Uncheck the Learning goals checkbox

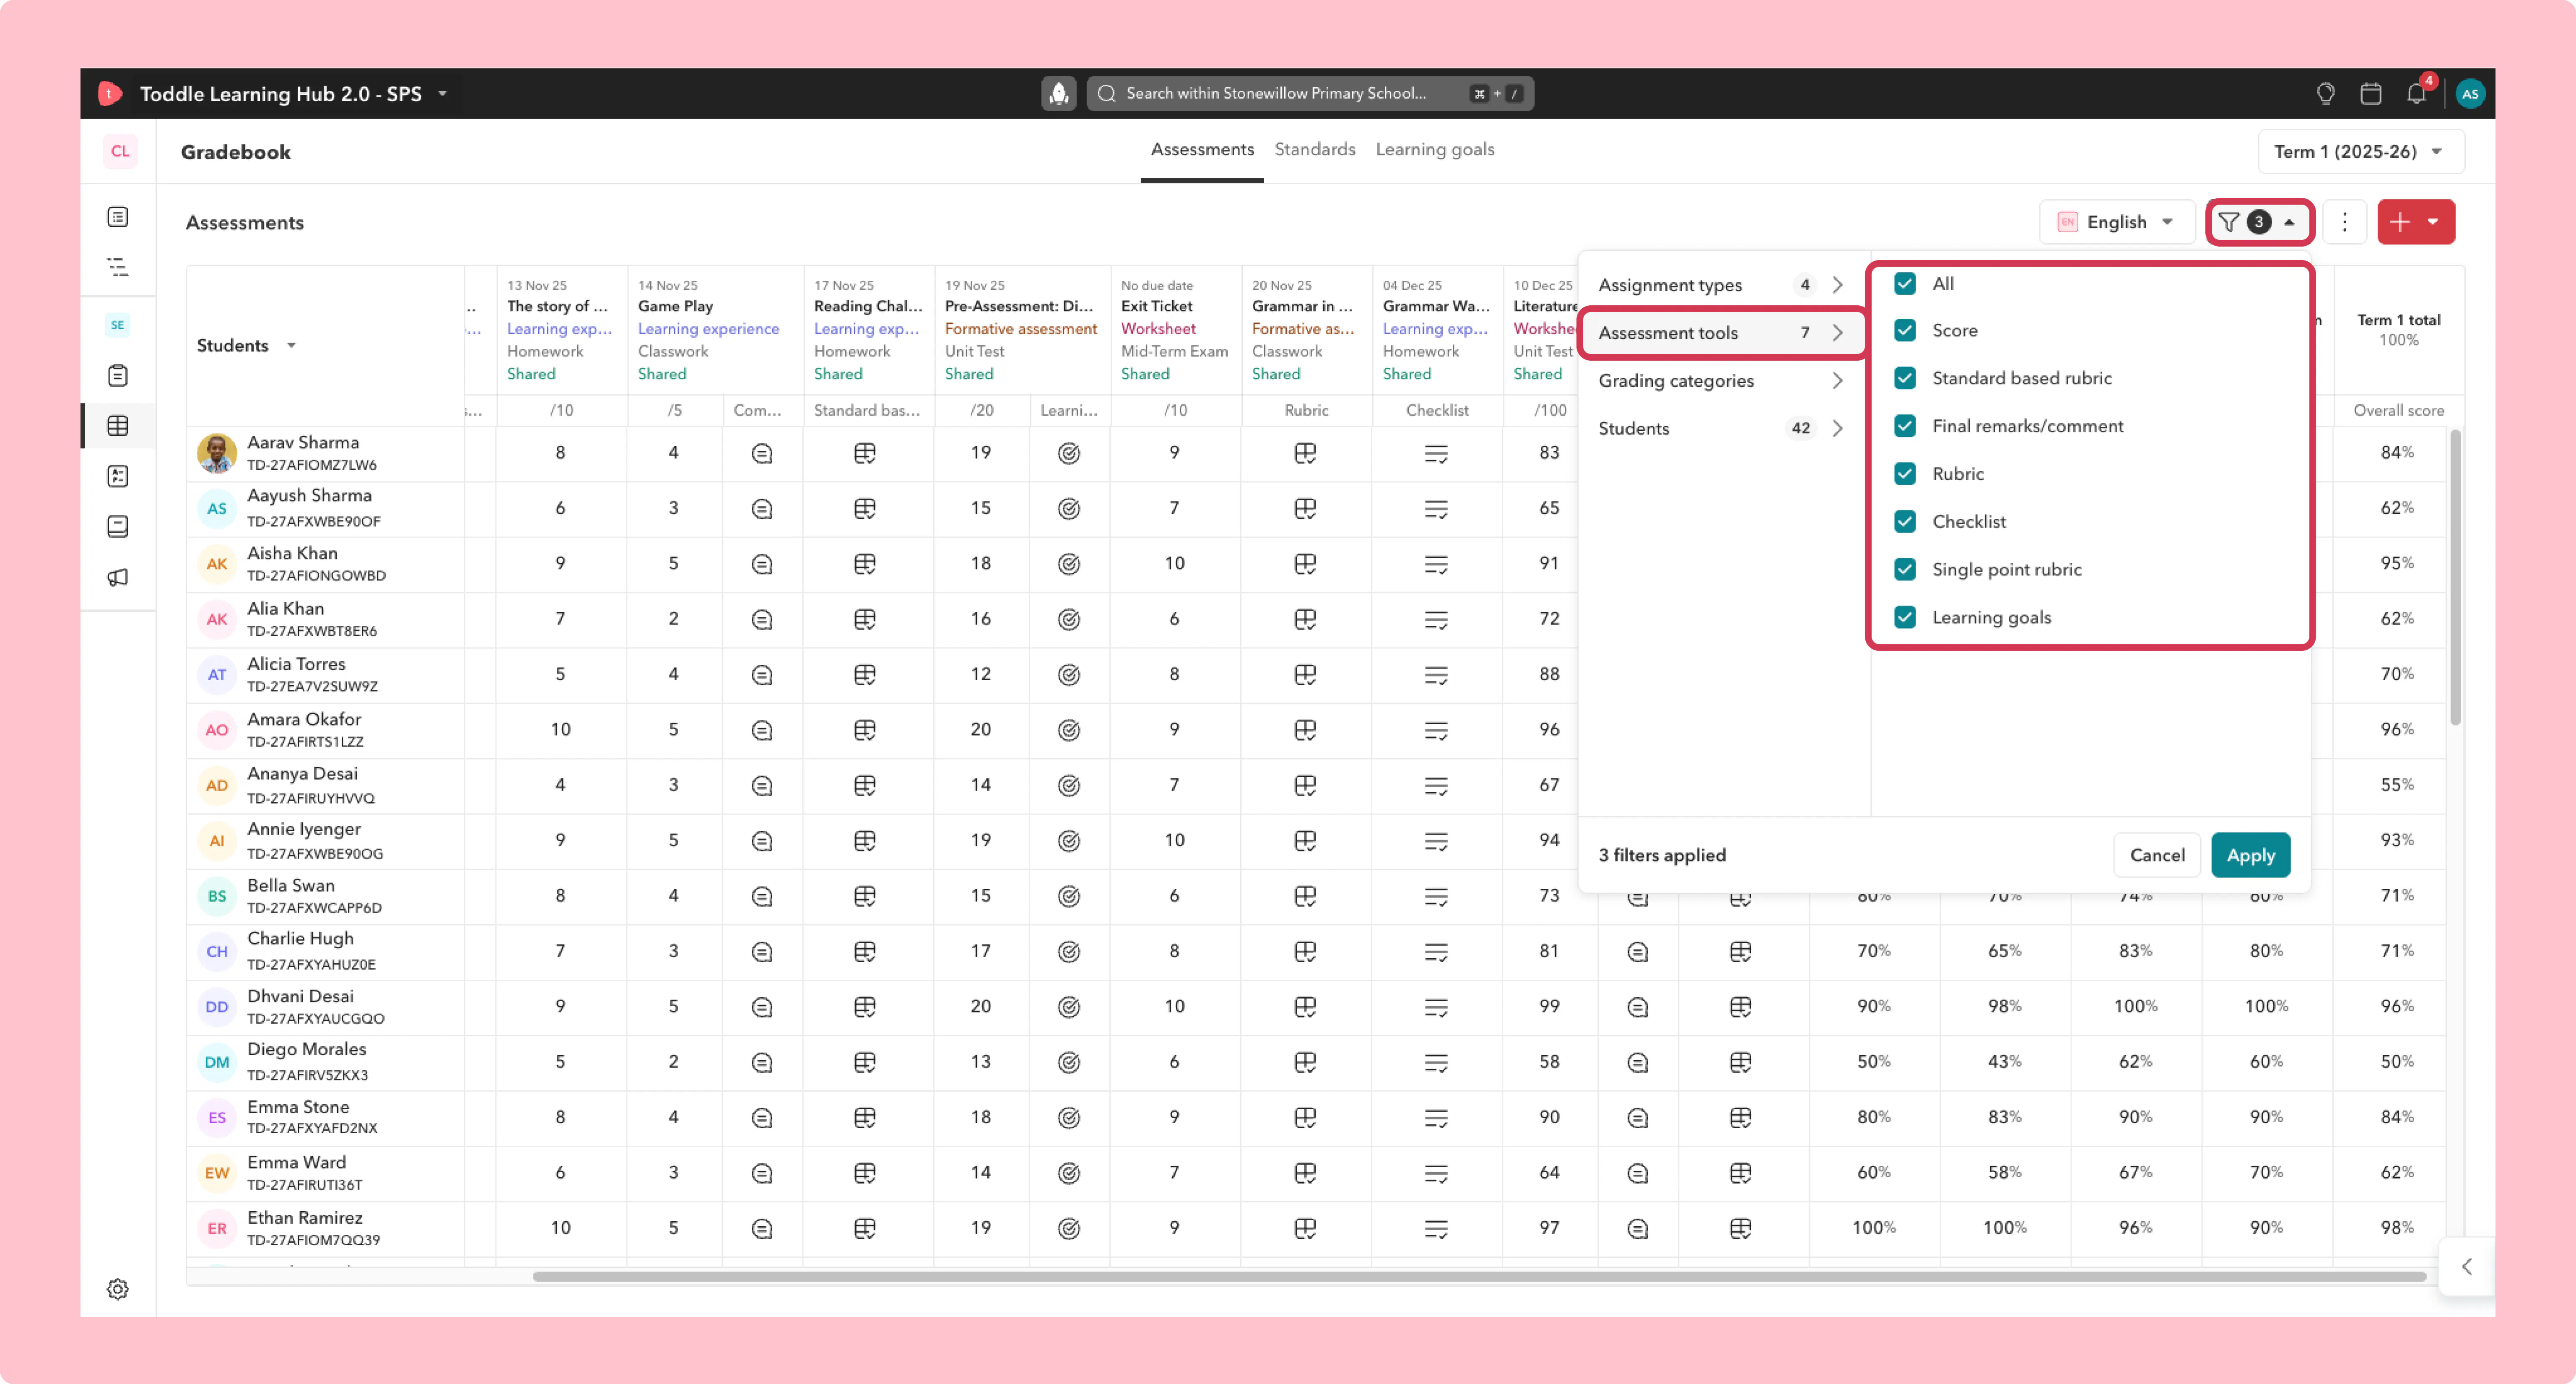coord(1905,617)
